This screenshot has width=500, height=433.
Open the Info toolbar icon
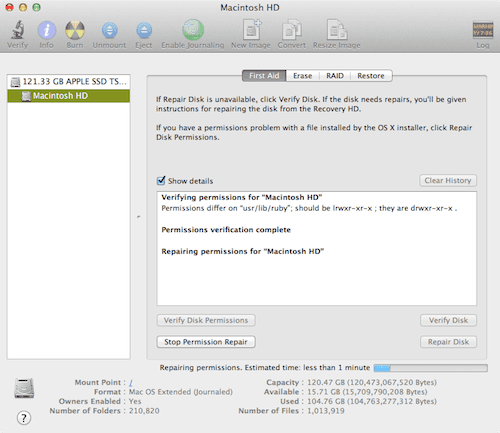coord(47,30)
